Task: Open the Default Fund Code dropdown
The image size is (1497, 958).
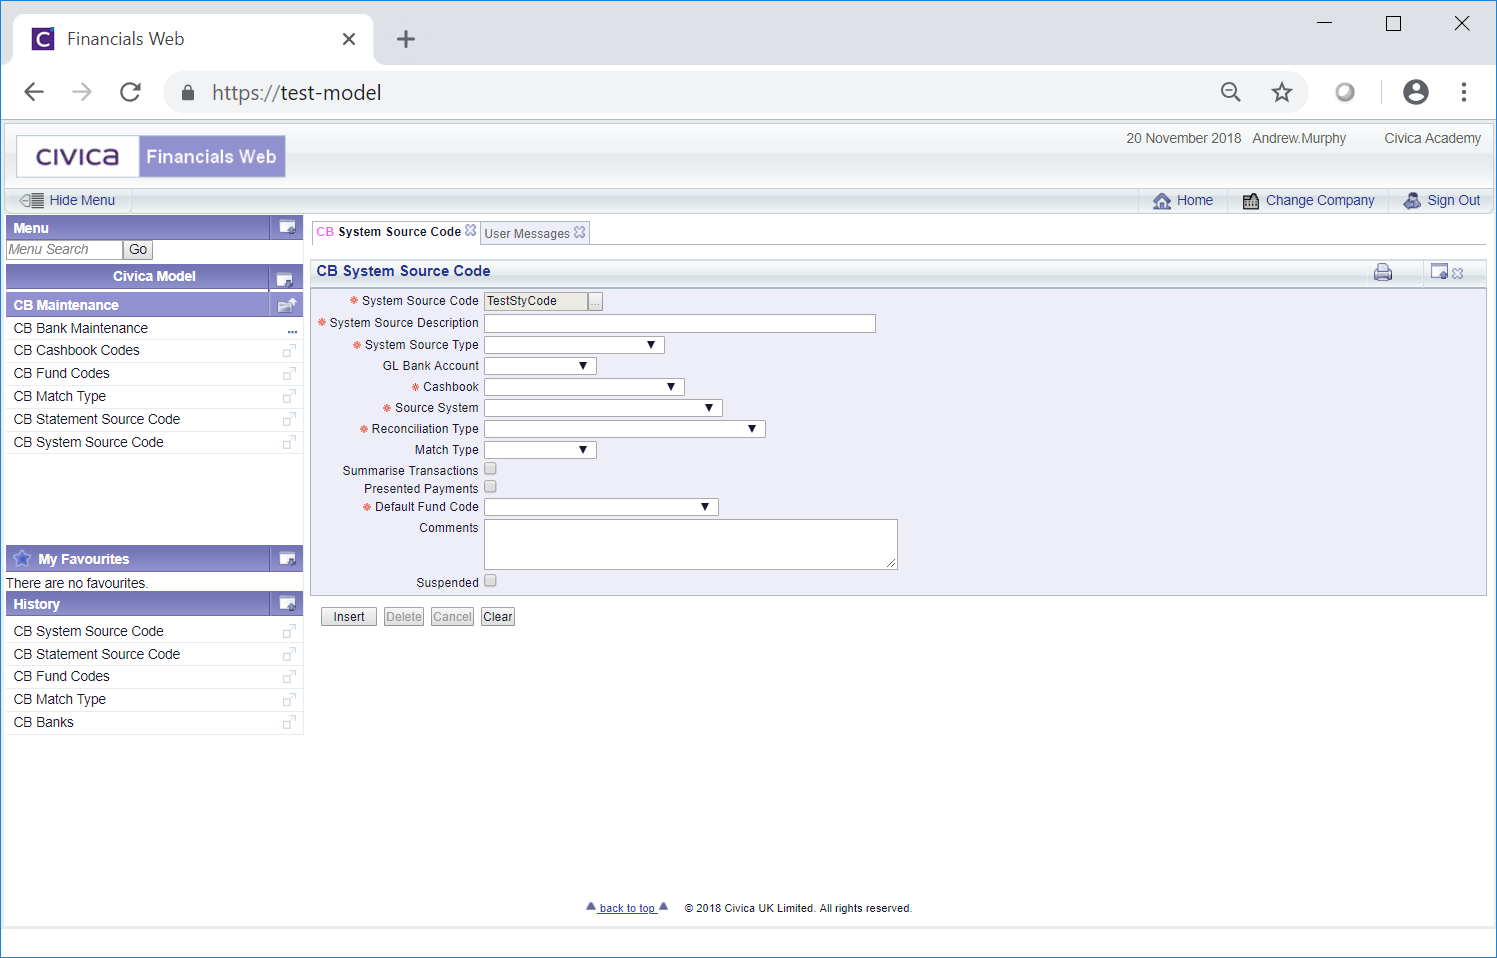Action: point(601,507)
